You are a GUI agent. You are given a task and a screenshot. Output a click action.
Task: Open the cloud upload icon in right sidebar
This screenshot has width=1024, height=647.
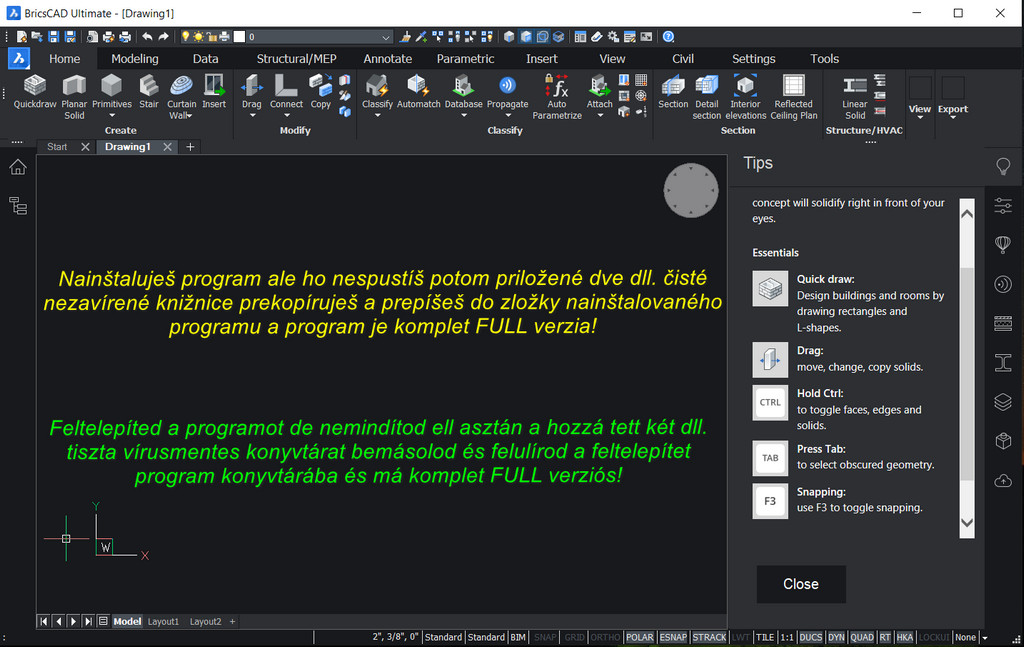(x=1003, y=481)
